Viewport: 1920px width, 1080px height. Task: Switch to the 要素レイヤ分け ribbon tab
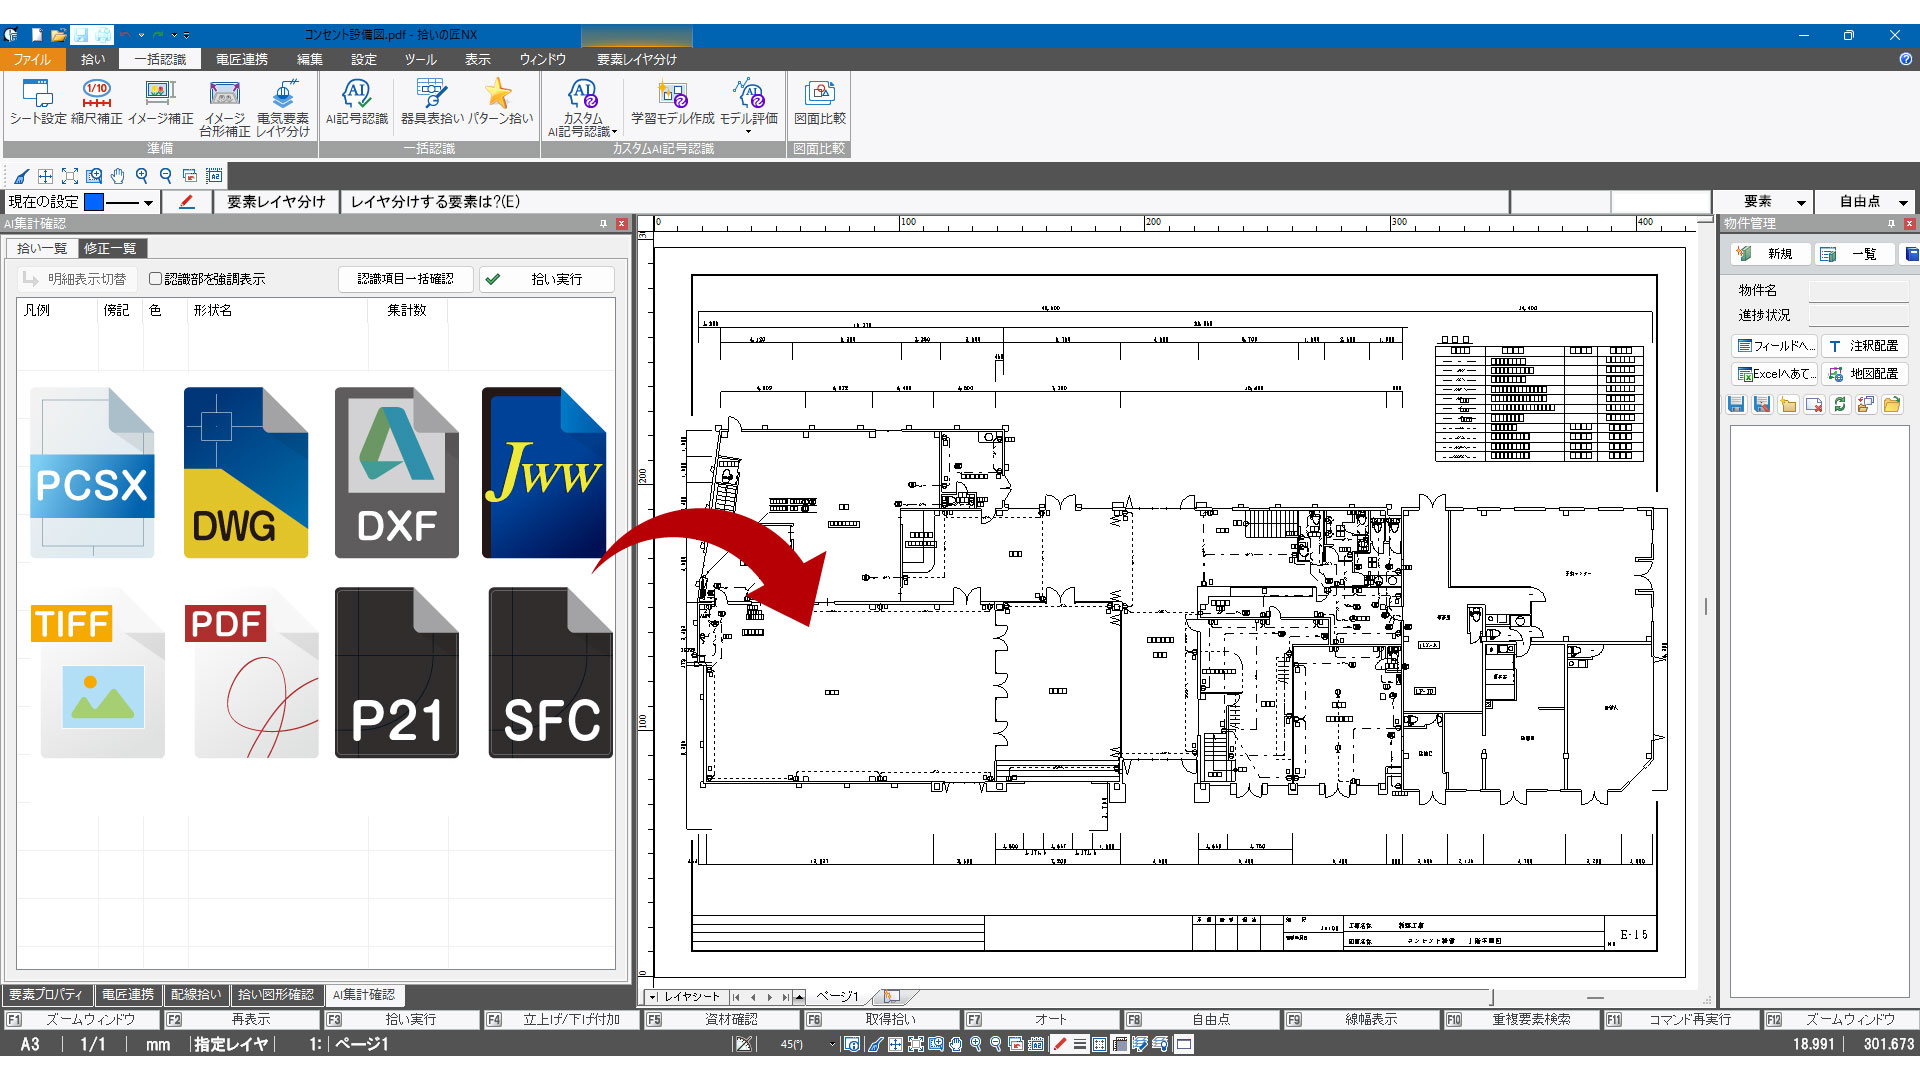point(636,59)
